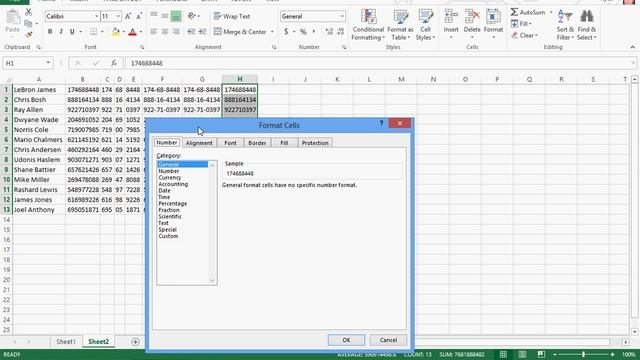The width and height of the screenshot is (640, 360).
Task: Switch to Sheet1 tab
Action: point(66,342)
